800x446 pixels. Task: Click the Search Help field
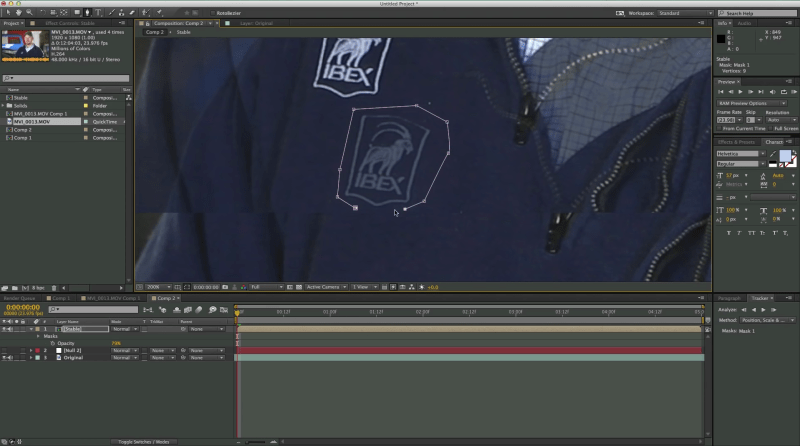pos(757,13)
